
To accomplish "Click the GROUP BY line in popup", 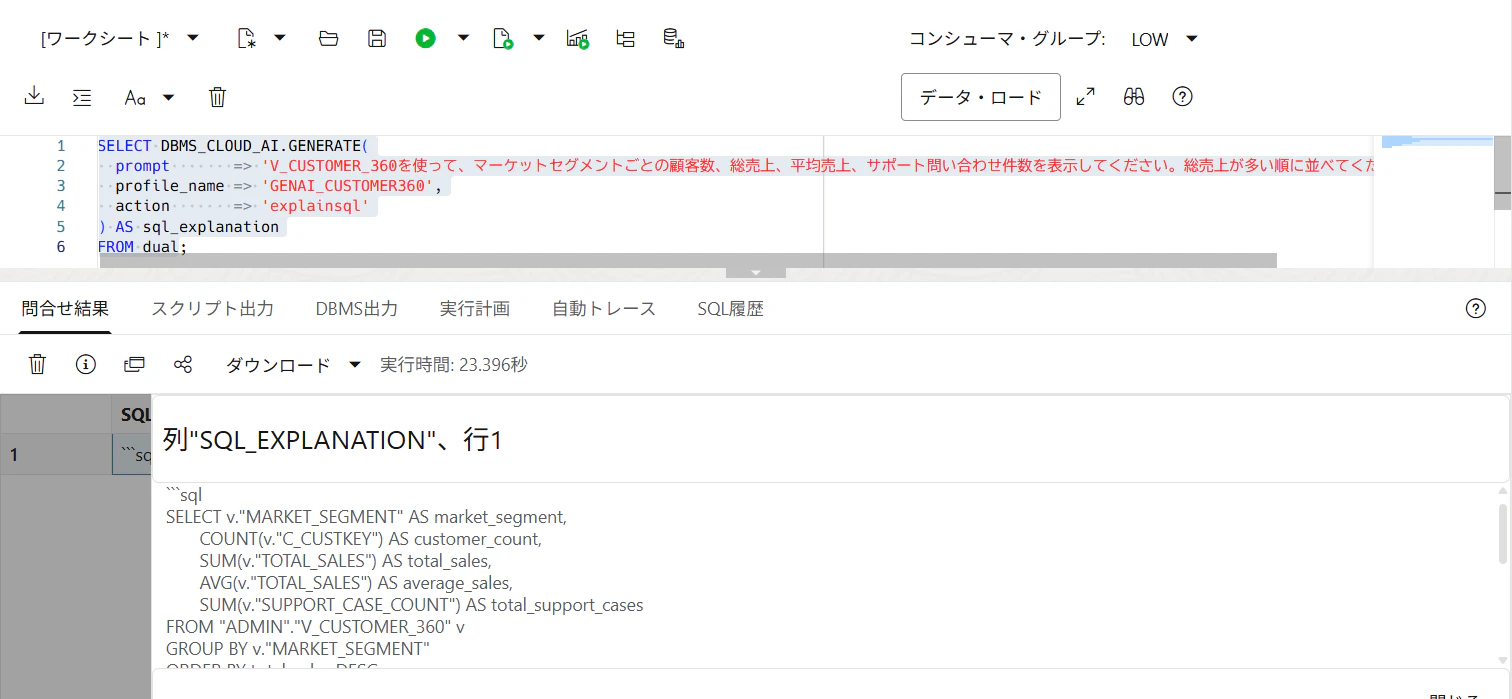I will (x=297, y=649).
